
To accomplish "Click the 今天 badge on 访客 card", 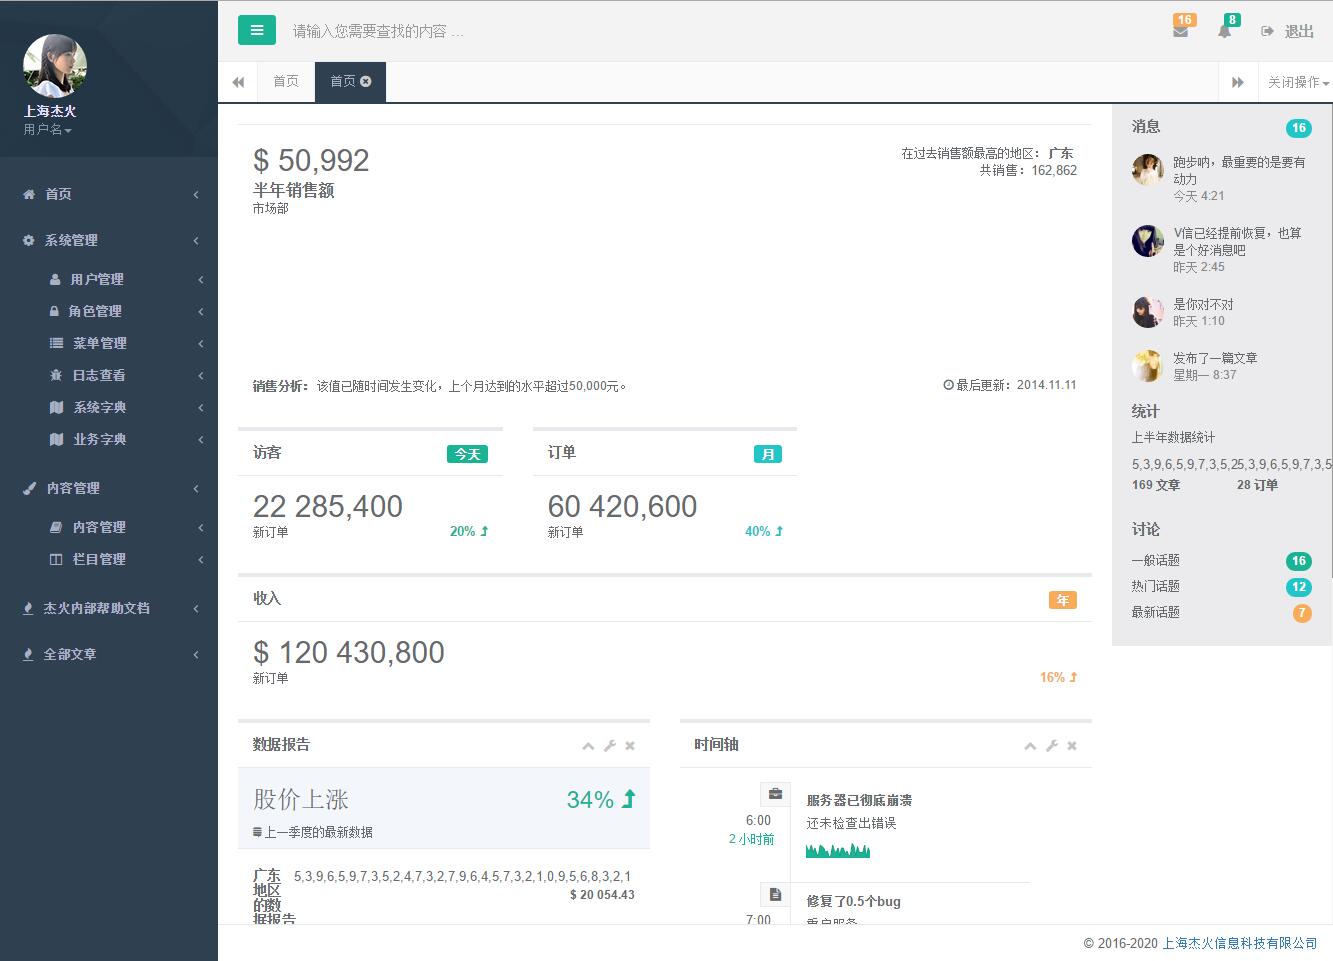I will tap(467, 454).
